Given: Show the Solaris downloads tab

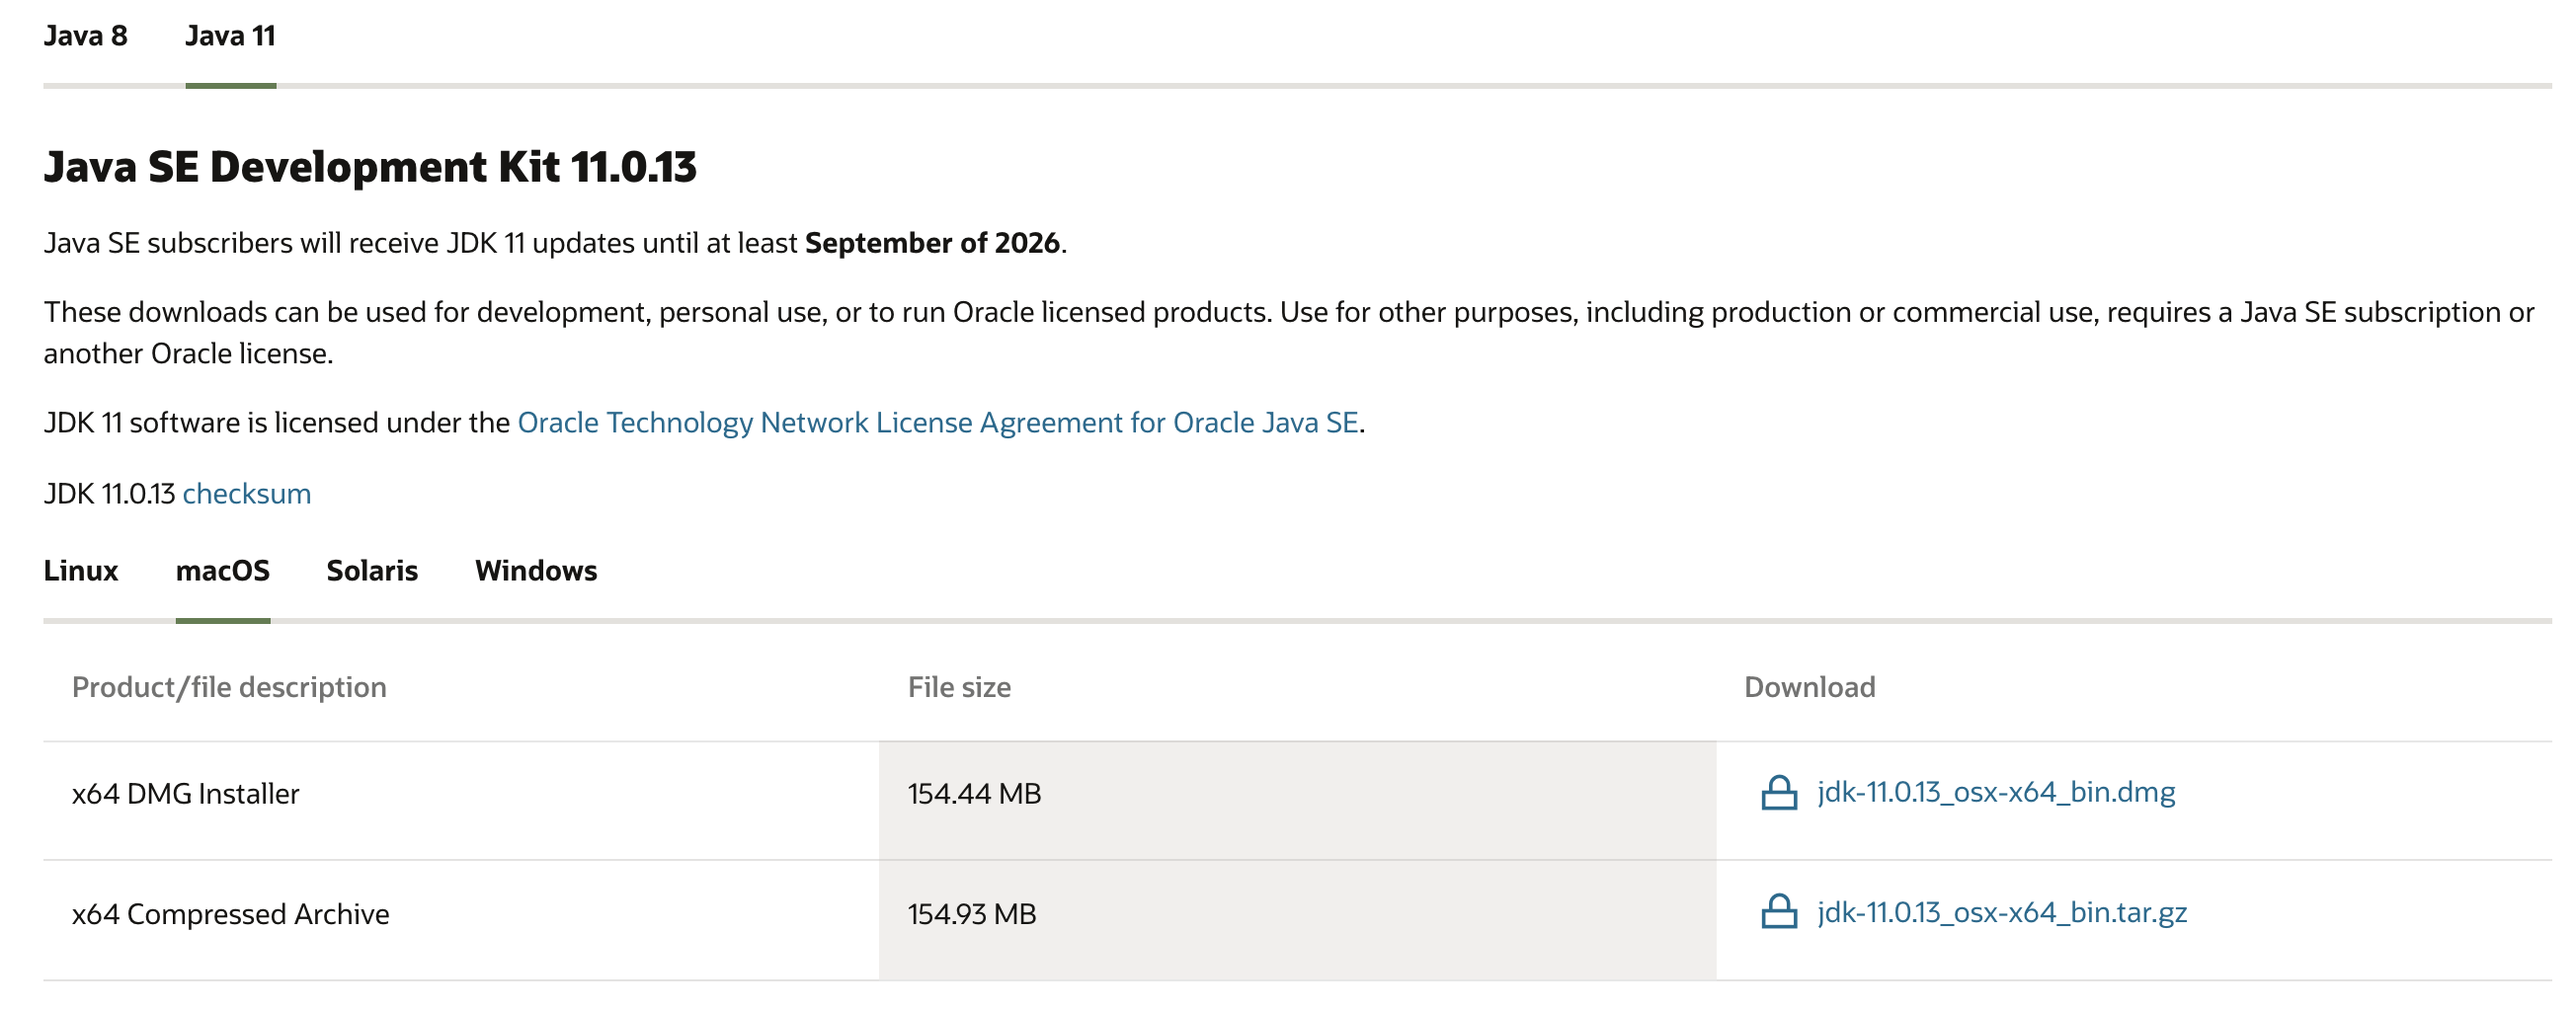Looking at the screenshot, I should pos(372,571).
